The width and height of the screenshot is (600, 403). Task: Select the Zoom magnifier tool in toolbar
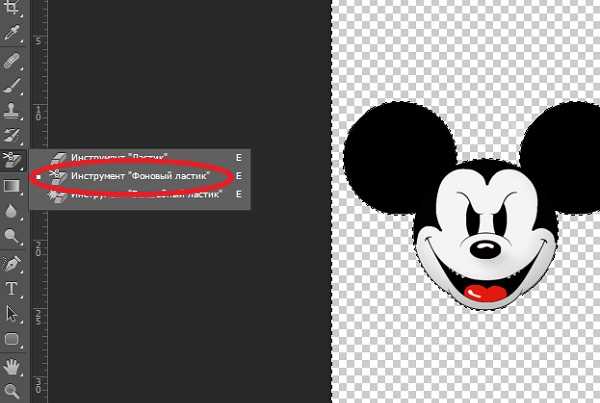[11, 391]
